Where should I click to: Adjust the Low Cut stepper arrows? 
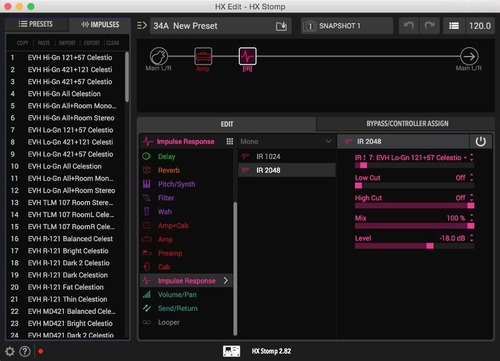[472, 178]
